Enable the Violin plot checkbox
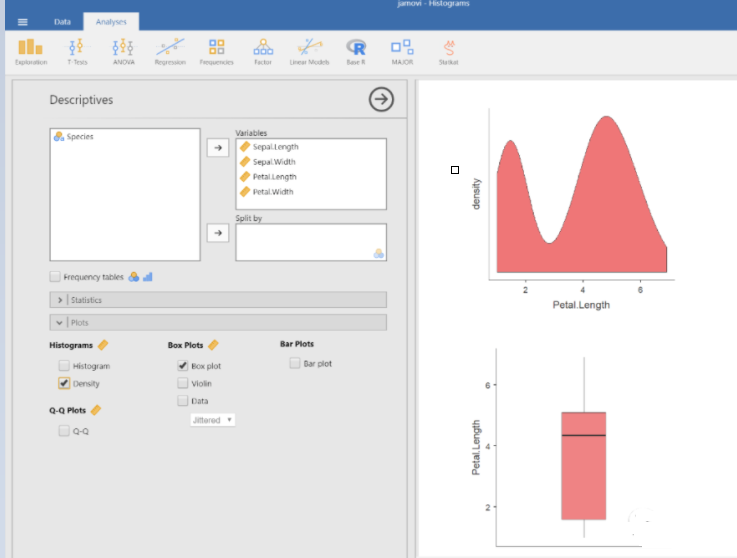Screen dimensions: 737x558 [183, 383]
